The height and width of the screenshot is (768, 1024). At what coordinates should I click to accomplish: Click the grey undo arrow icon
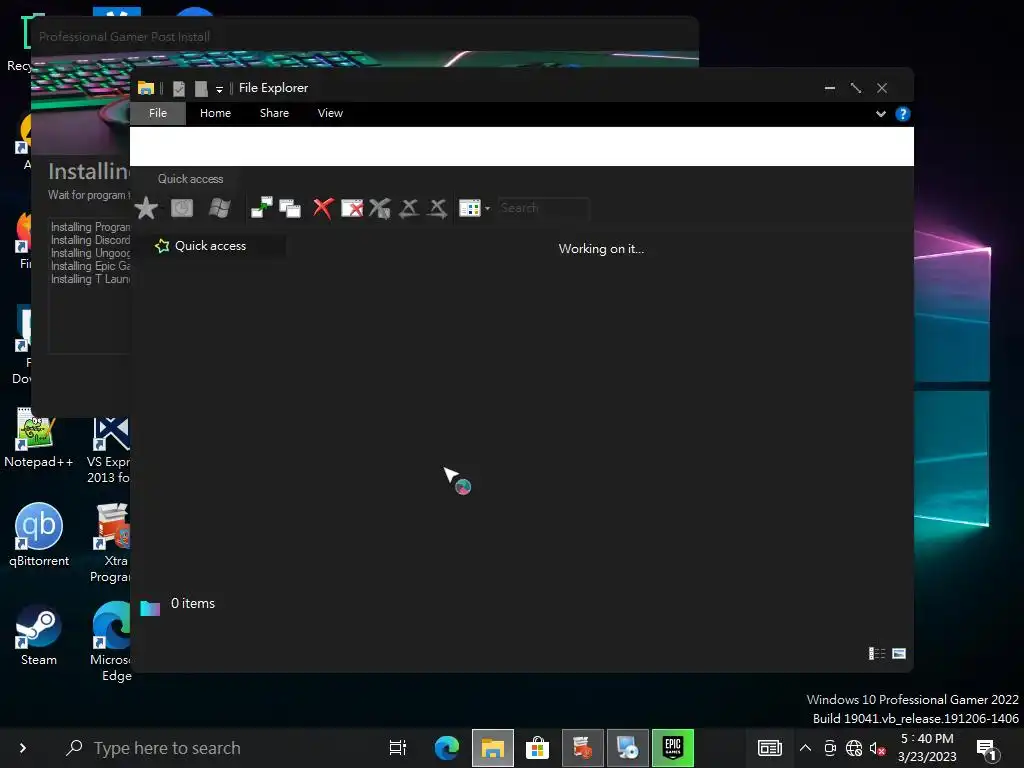[x=409, y=208]
